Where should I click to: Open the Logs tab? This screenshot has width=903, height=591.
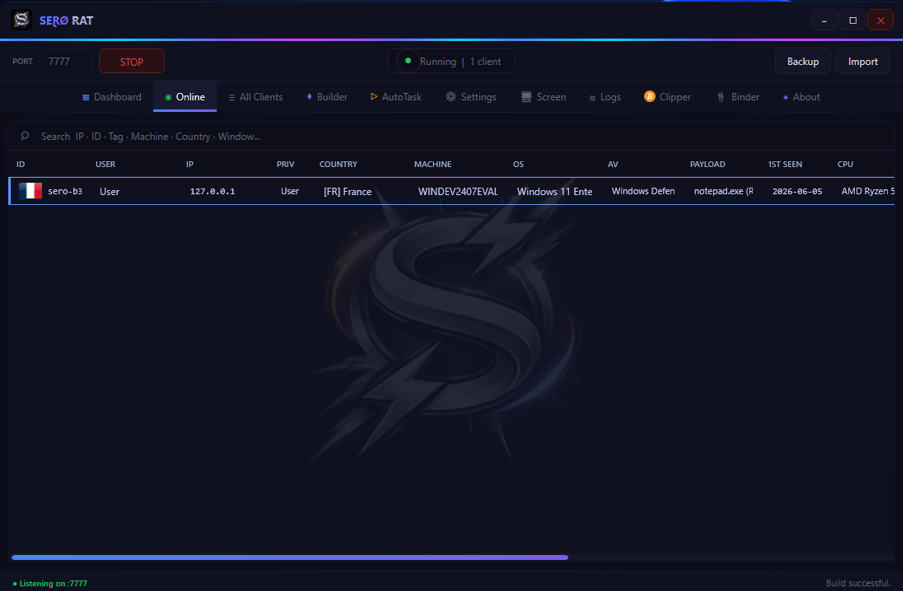pyautogui.click(x=605, y=97)
